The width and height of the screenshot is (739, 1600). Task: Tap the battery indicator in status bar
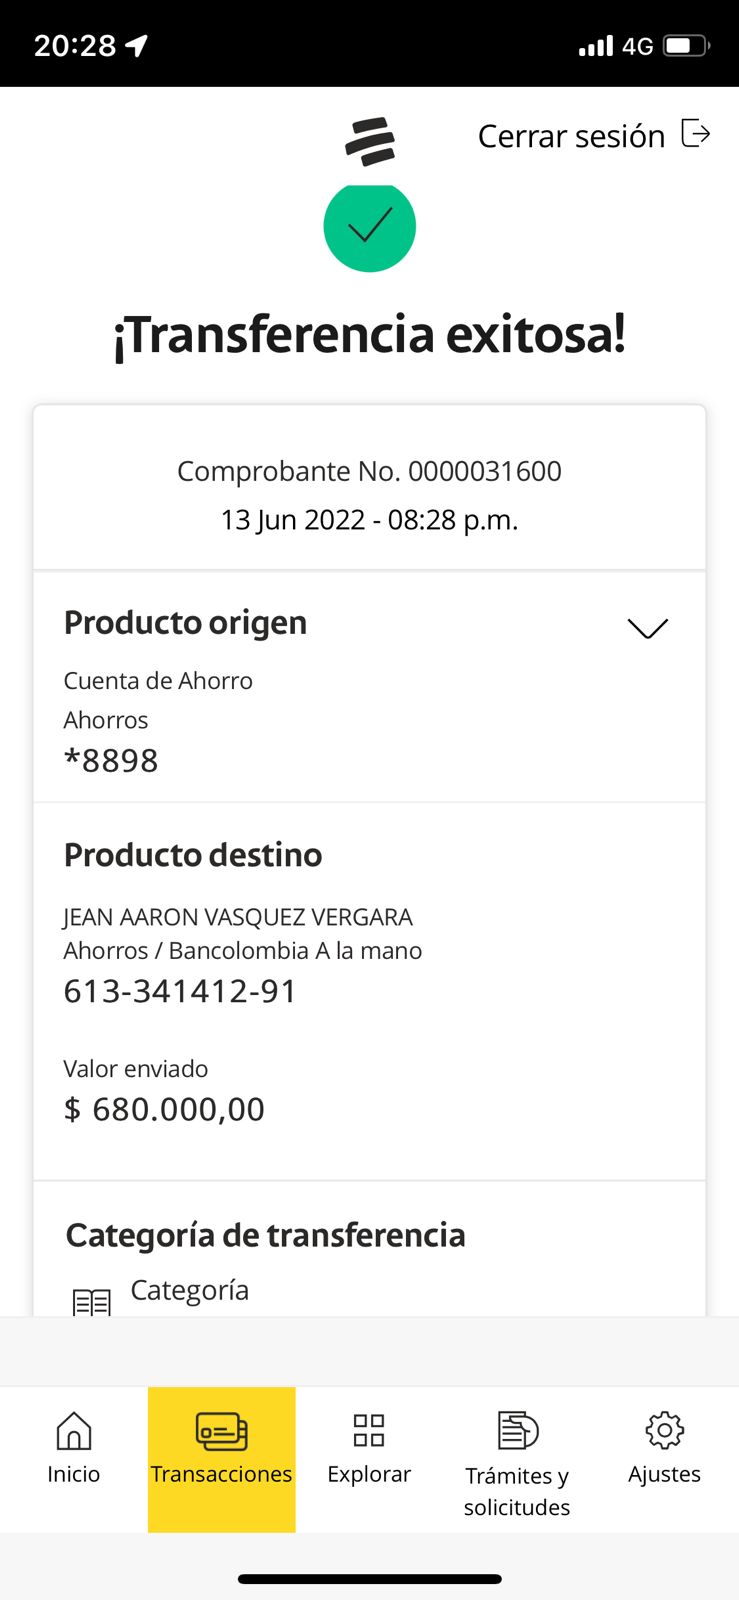coord(686,46)
